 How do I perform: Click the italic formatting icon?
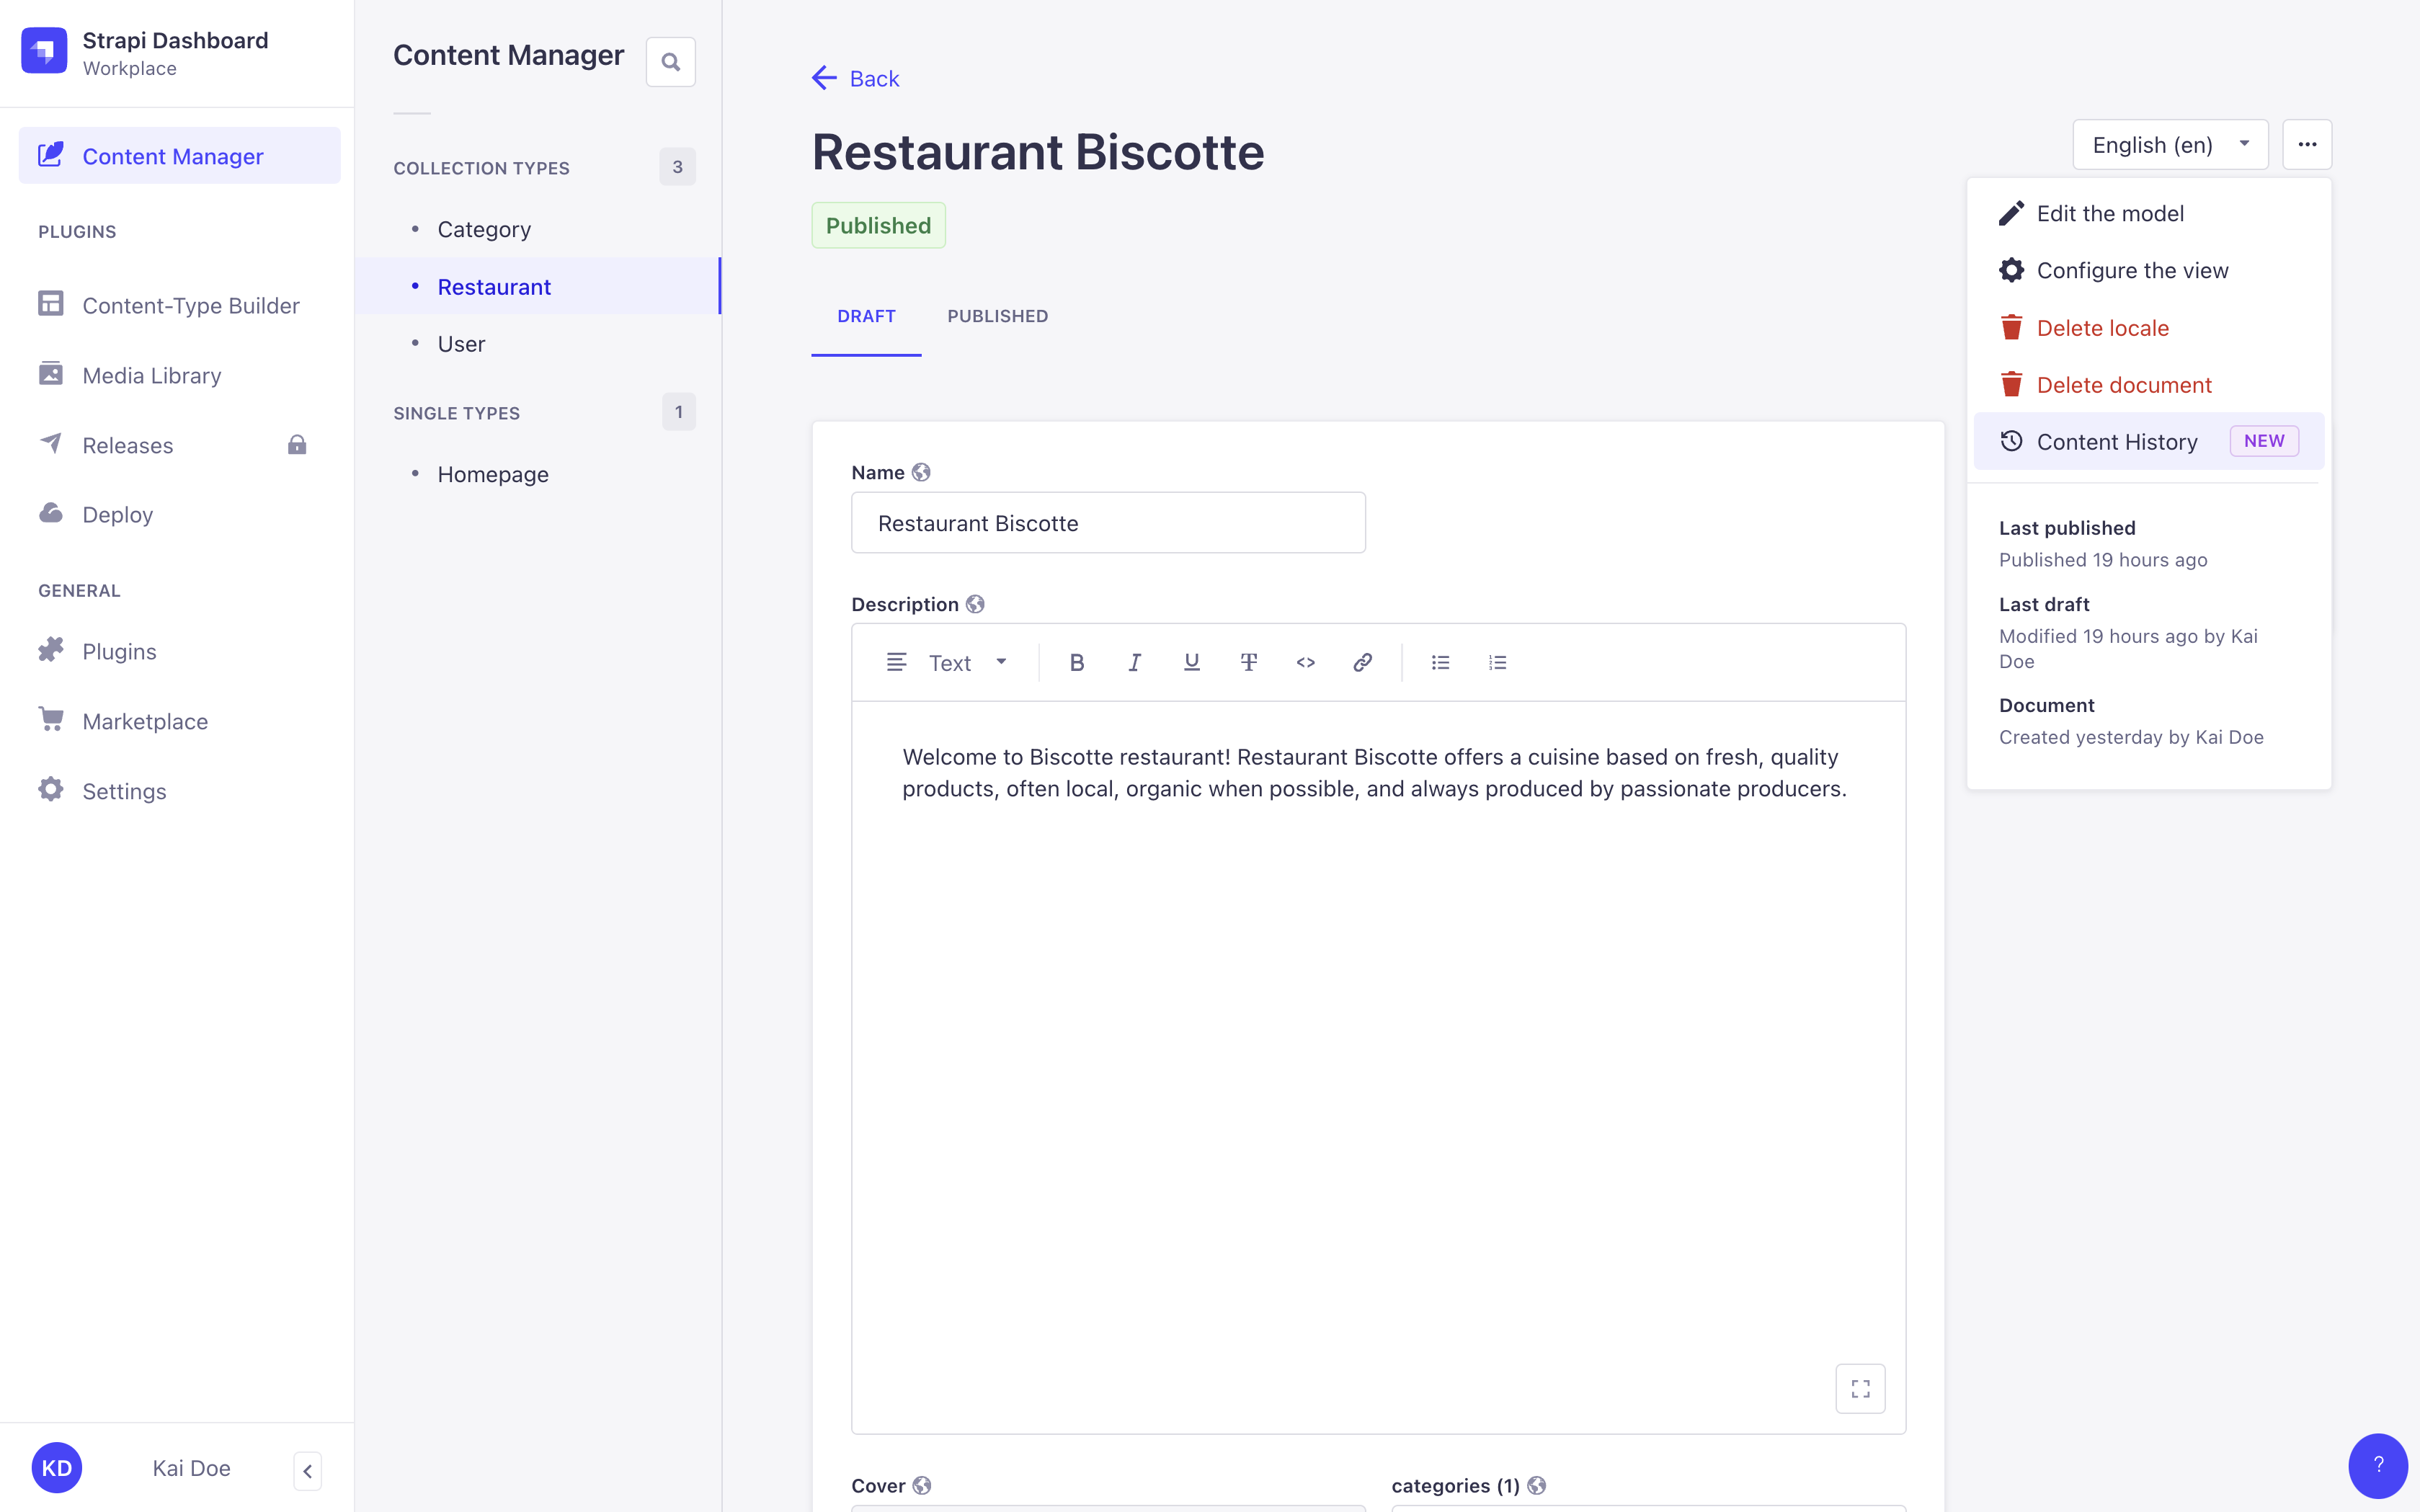tap(1134, 662)
